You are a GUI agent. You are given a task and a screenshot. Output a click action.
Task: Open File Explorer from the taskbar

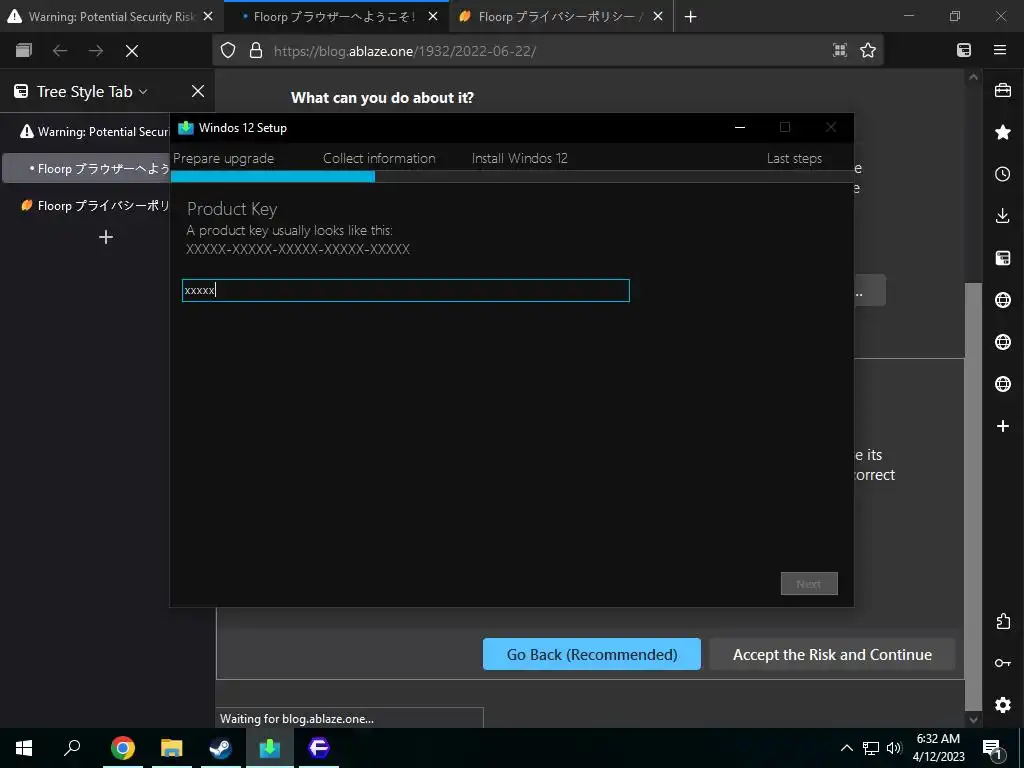172,748
